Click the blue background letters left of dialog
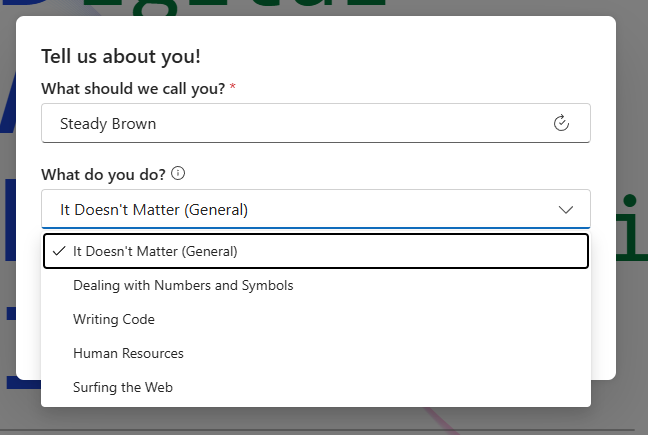This screenshot has height=435, width=648. coord(8,231)
